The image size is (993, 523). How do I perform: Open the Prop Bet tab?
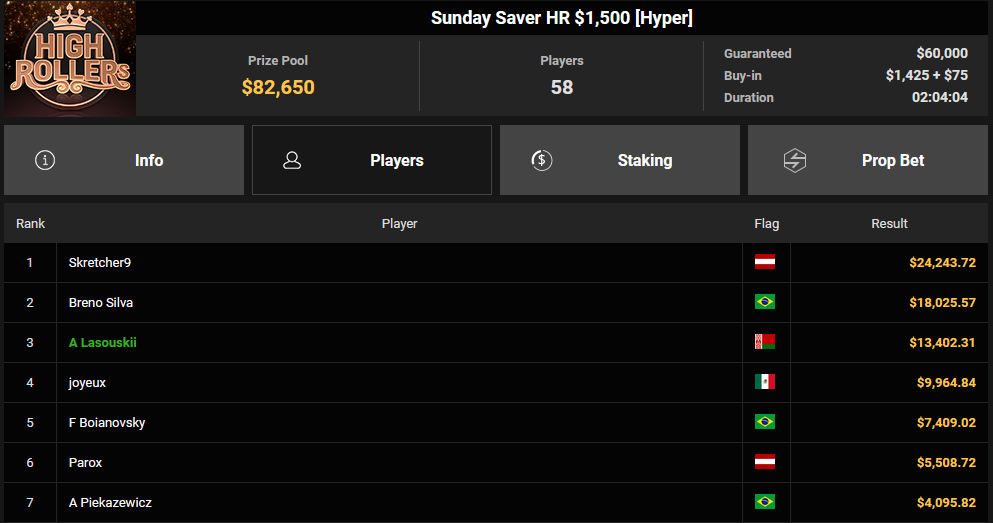(x=868, y=160)
